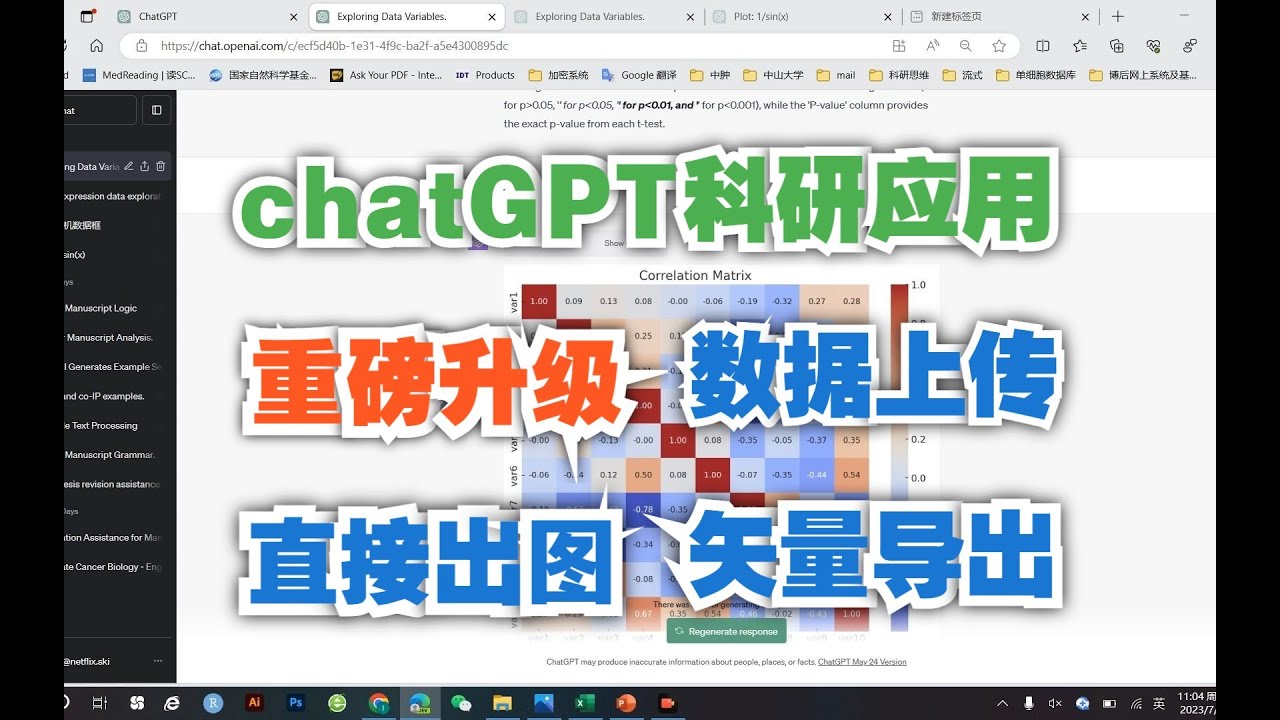Open the browser profile icon
Viewport: 1280px width, 720px height.
tap(1189, 46)
